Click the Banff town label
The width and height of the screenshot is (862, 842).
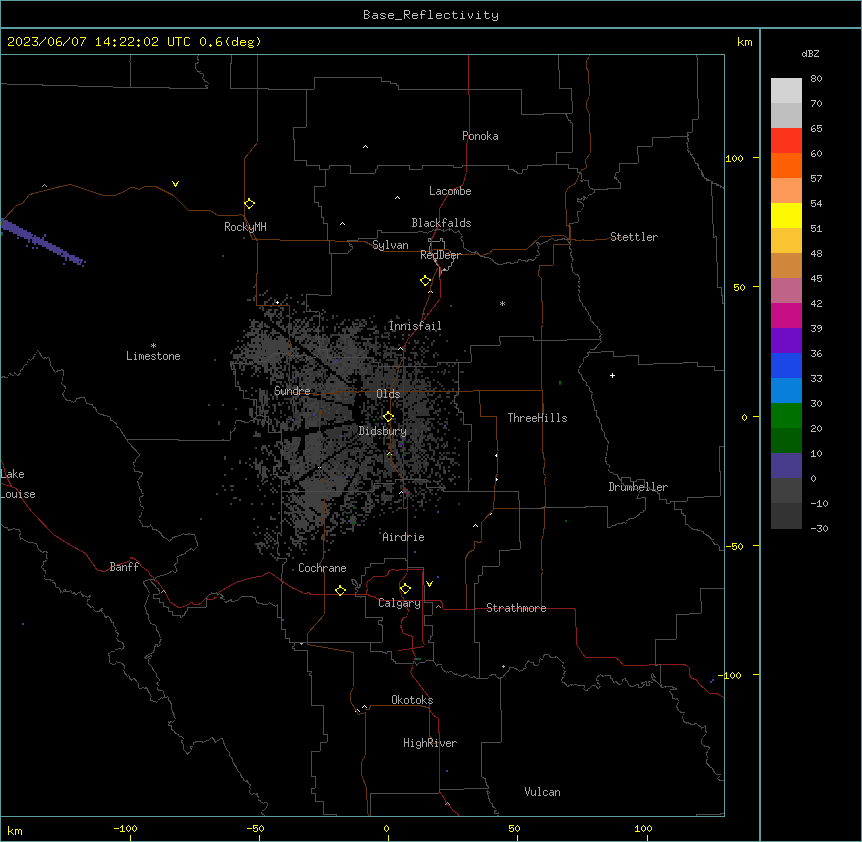click(x=124, y=567)
